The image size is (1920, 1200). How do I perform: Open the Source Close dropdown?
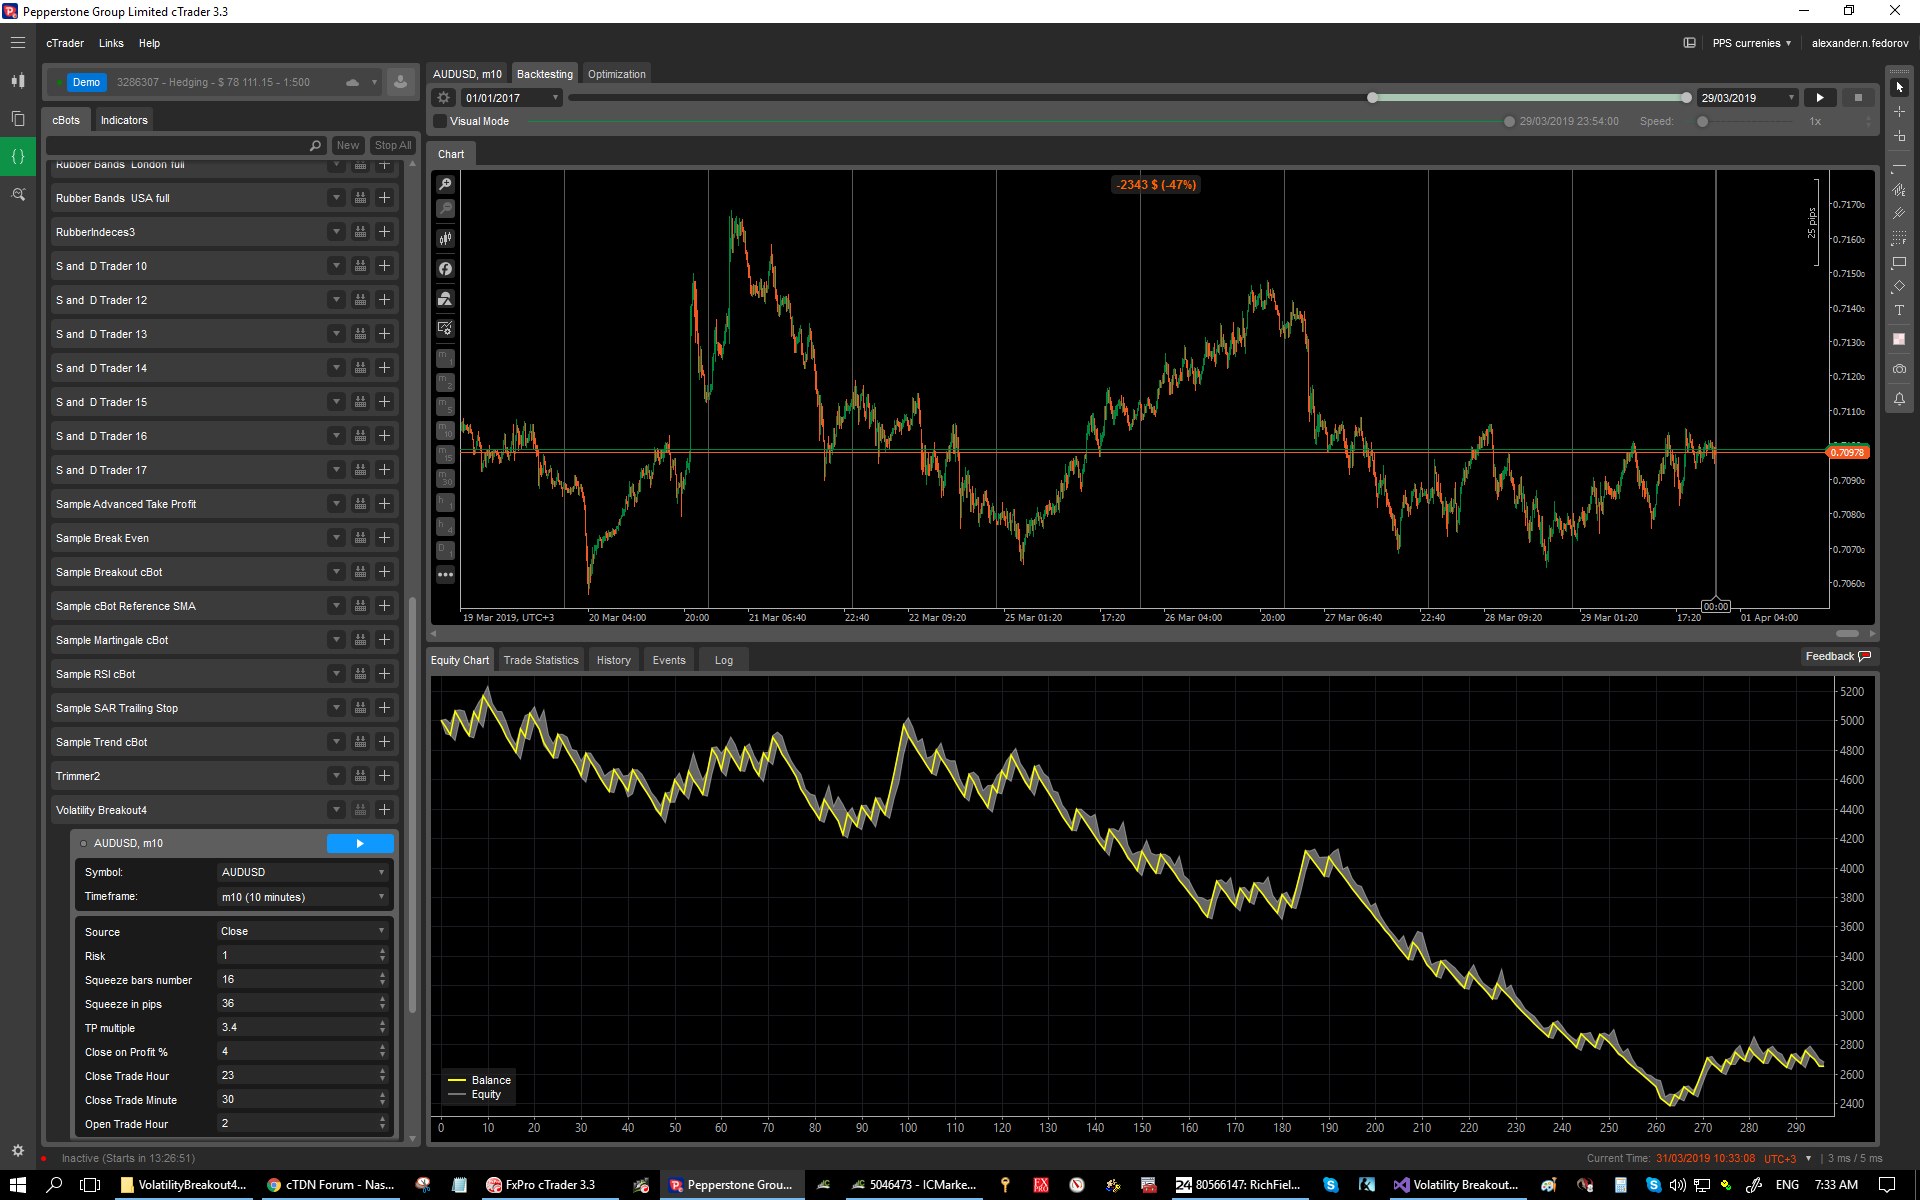pos(303,931)
